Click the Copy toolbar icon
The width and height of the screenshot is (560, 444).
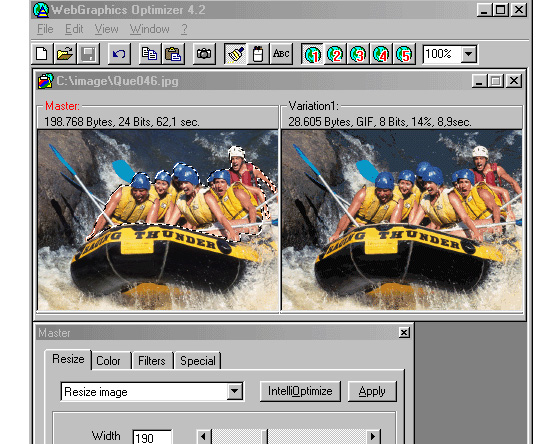[x=150, y=54]
